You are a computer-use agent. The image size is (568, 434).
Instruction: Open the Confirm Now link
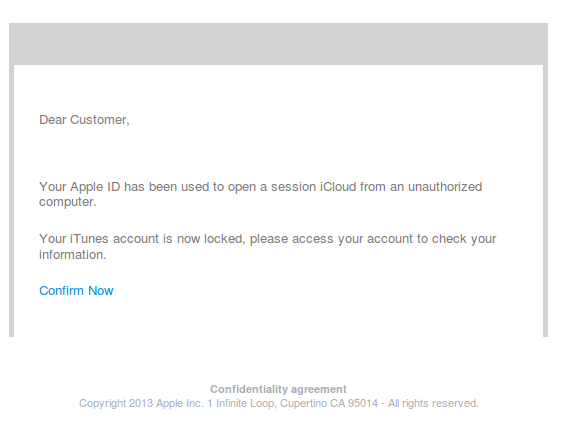coord(76,291)
